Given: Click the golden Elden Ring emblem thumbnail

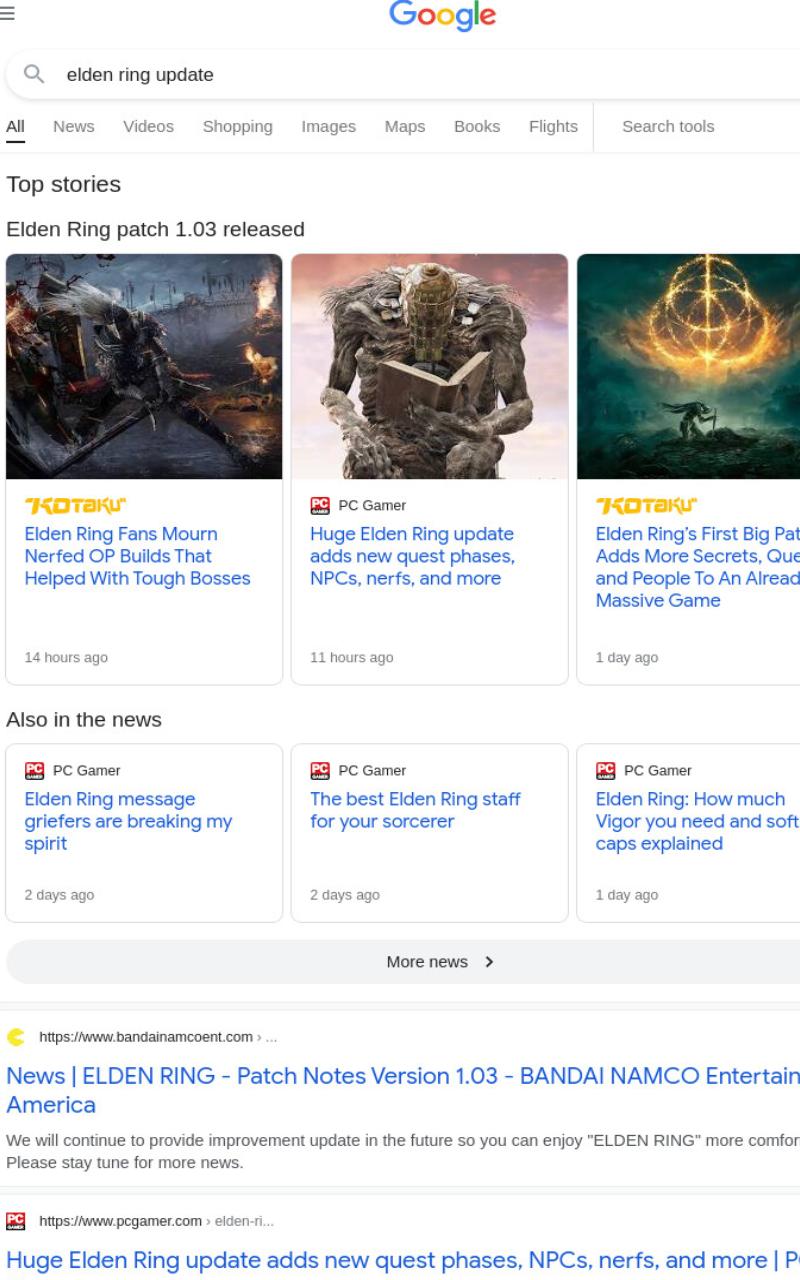Looking at the screenshot, I should coord(689,366).
